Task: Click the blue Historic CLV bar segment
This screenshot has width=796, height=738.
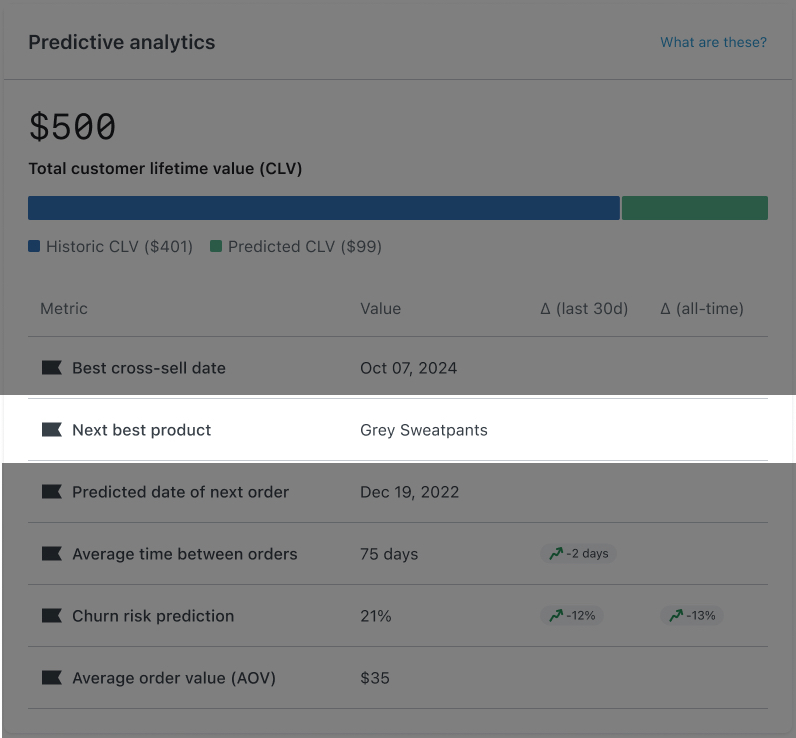Action: click(x=323, y=208)
